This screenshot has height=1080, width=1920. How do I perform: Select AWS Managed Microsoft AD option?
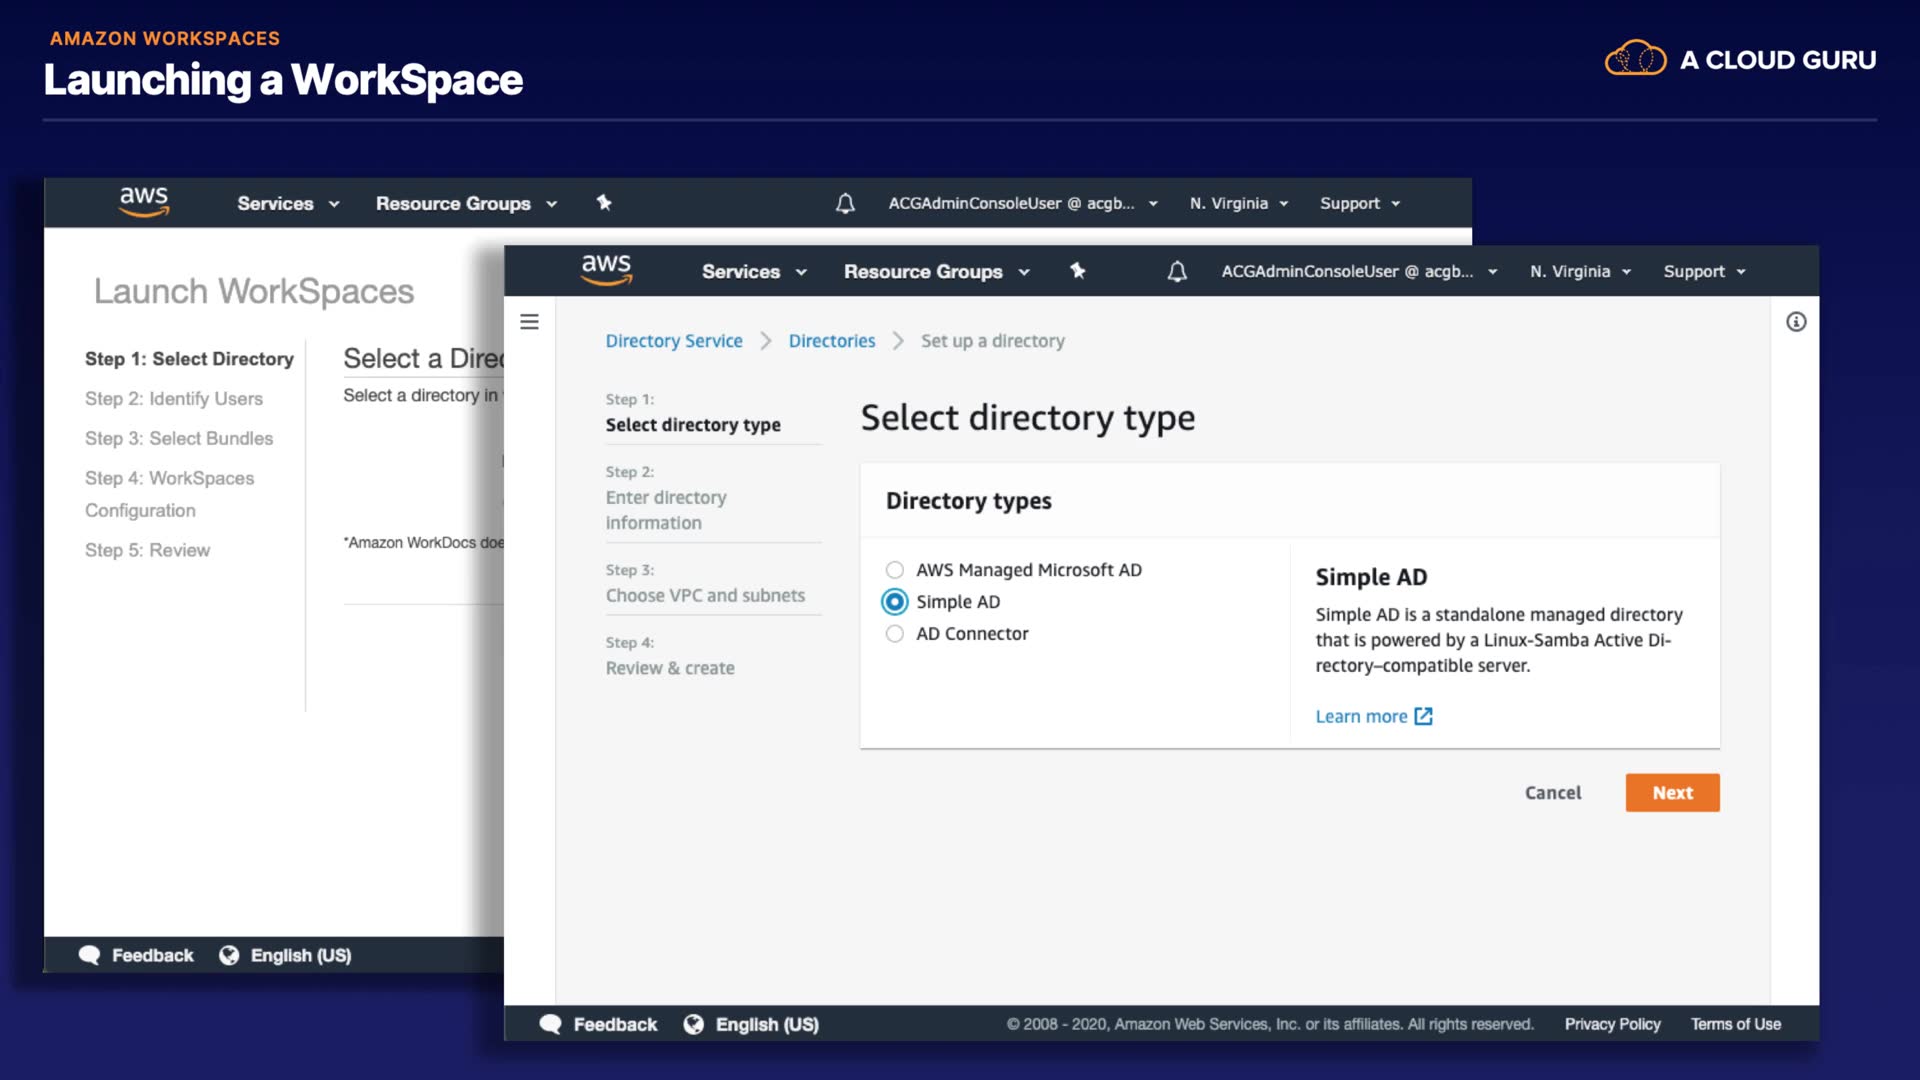click(895, 570)
